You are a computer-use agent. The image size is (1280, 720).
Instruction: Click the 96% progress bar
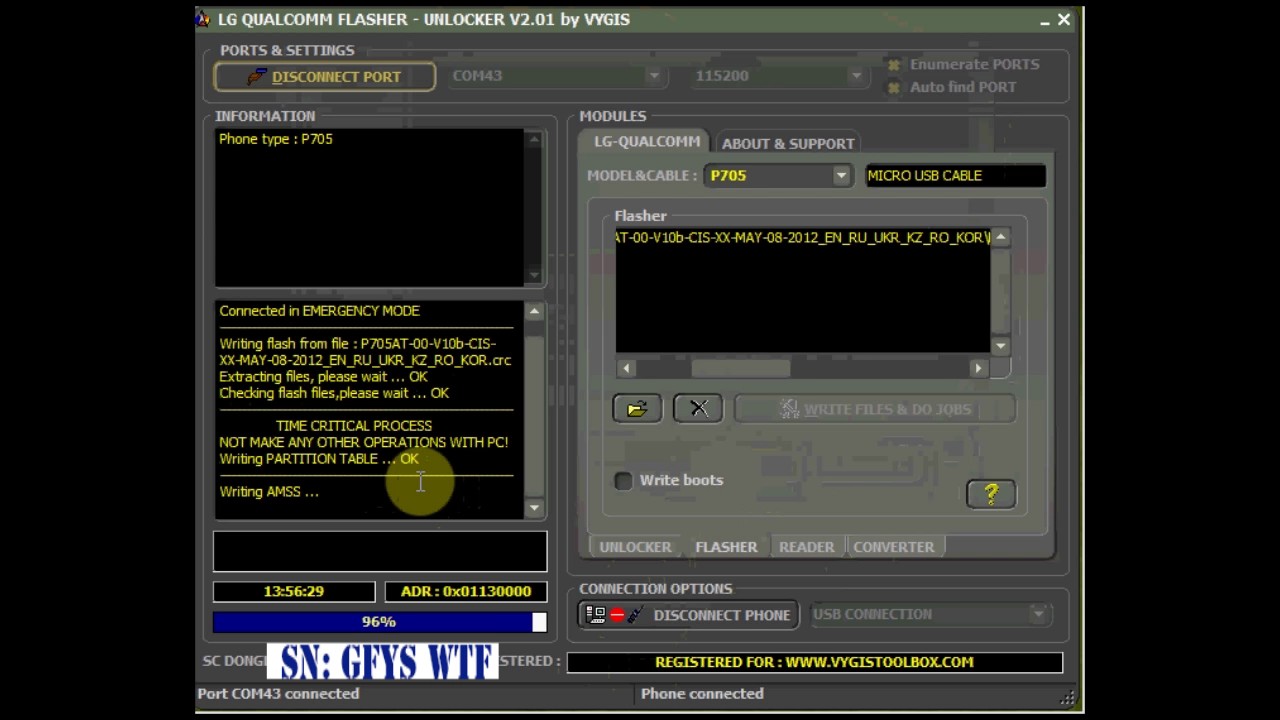(380, 622)
